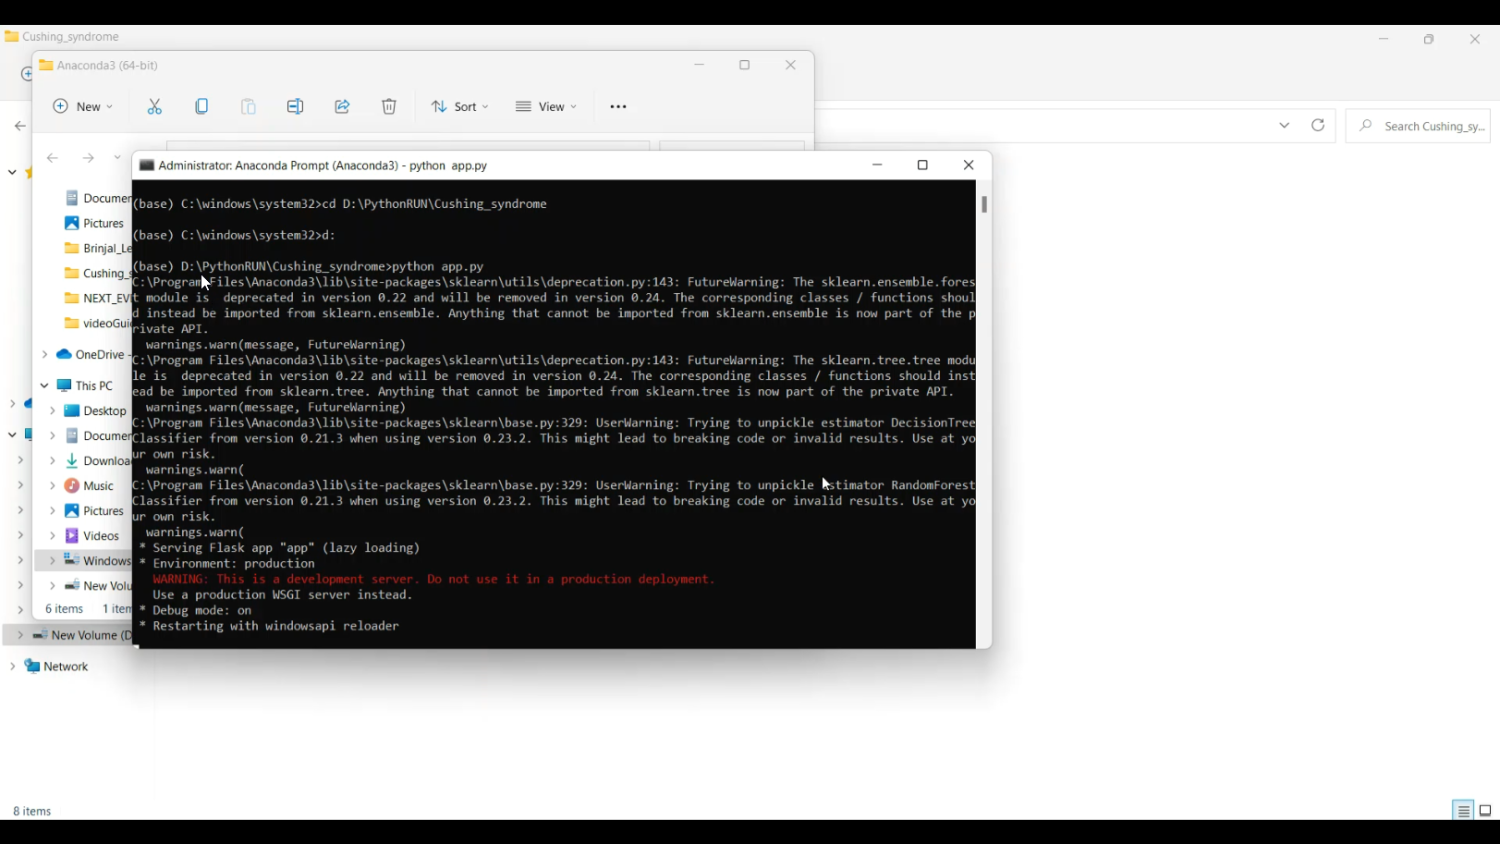Click the Rename icon in toolbar
Screen dimensions: 1500x844
coord(295,107)
